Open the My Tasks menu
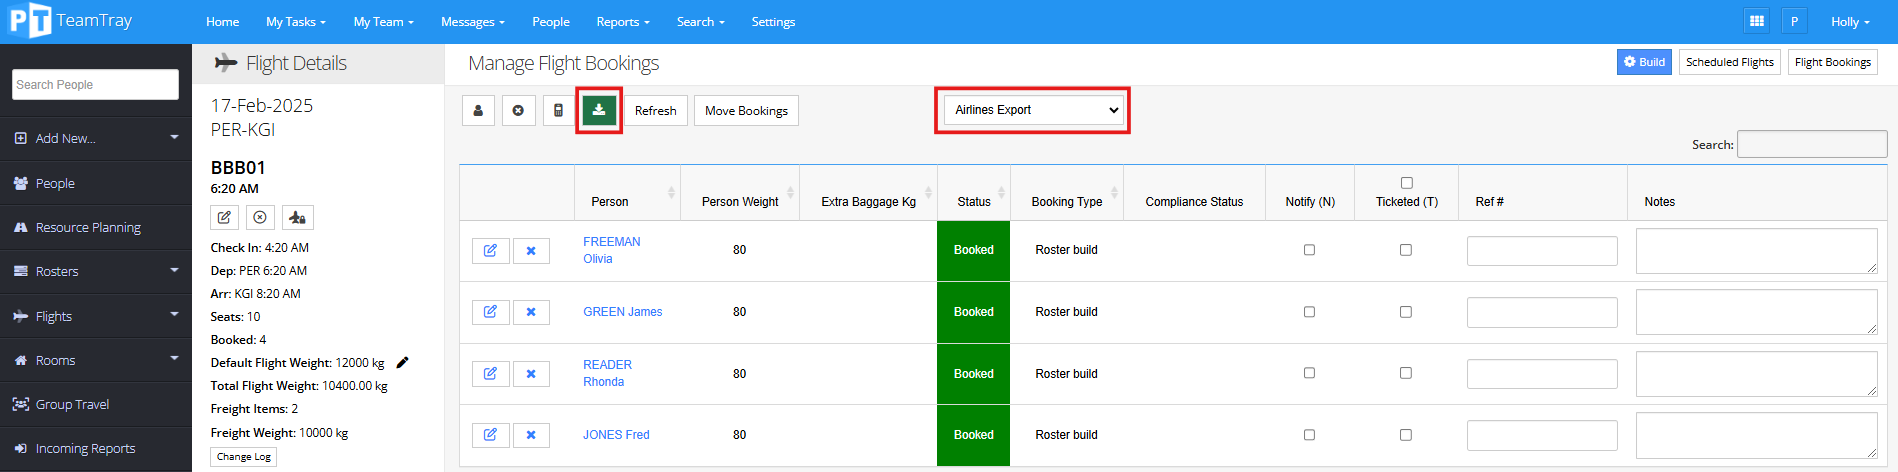This screenshot has height=472, width=1898. 295,22
